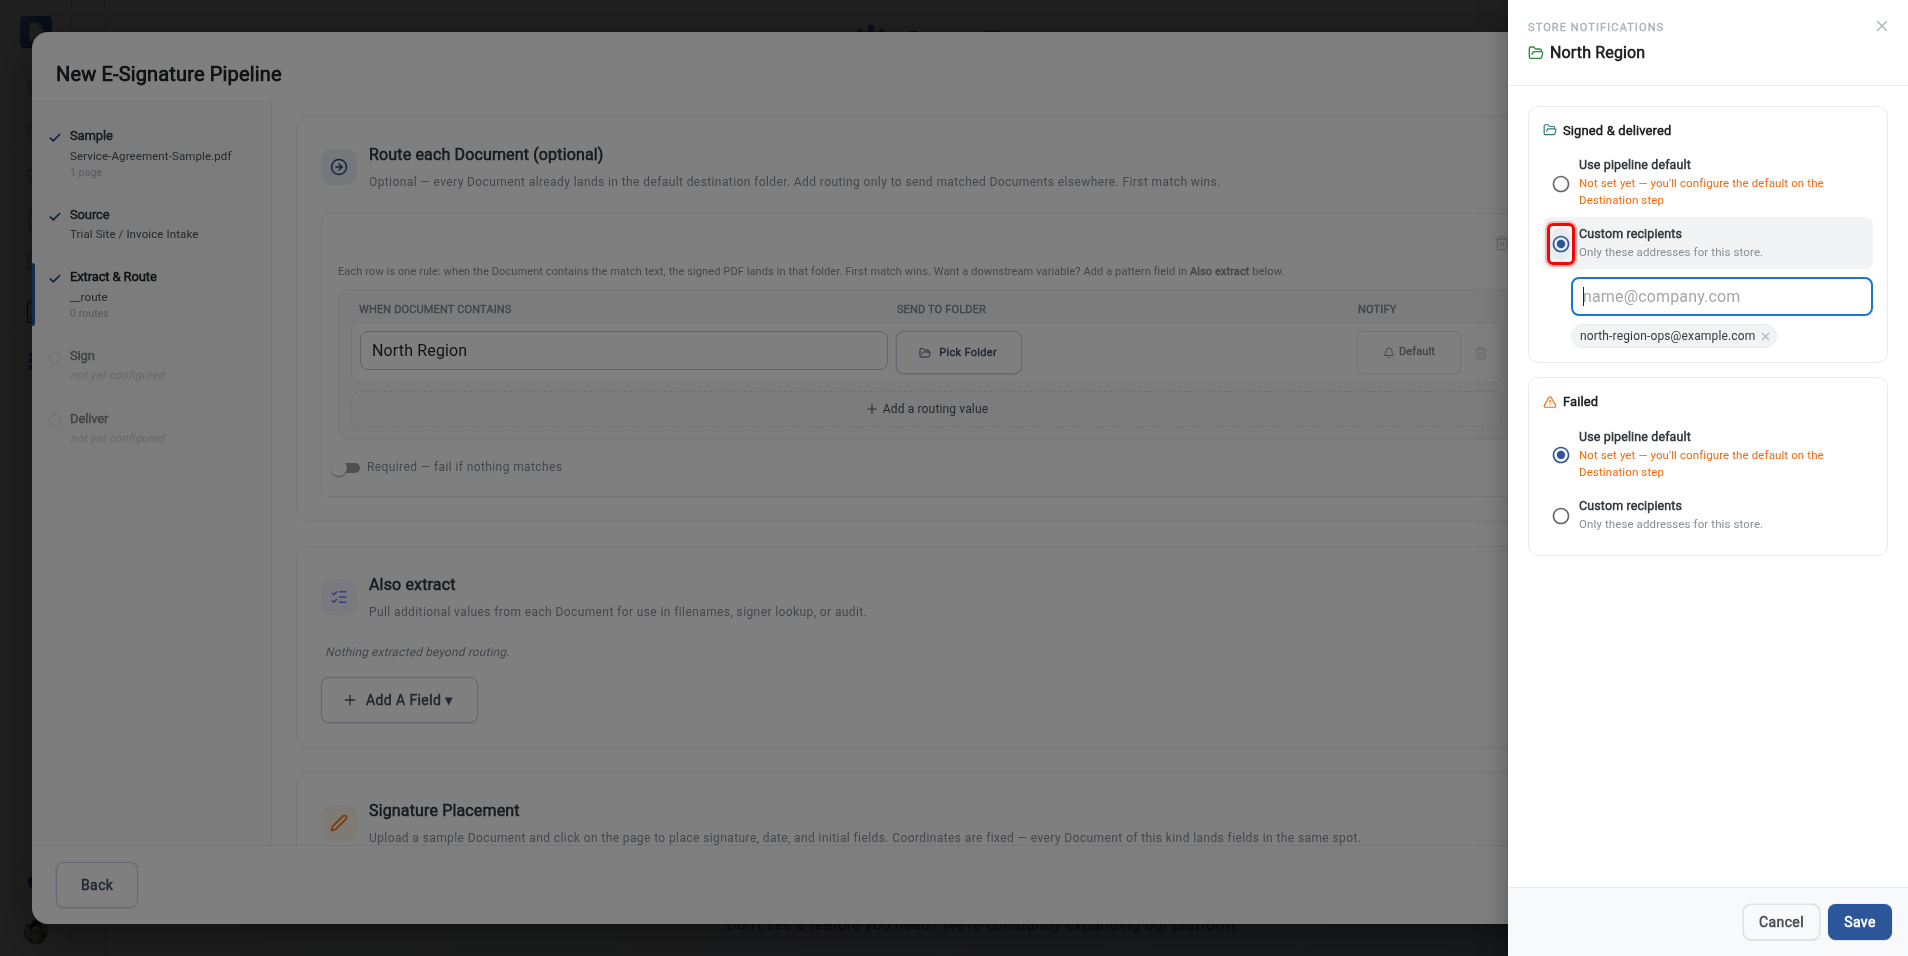Click the WHEN DOCUMENT CONTAINS column header

point(435,309)
